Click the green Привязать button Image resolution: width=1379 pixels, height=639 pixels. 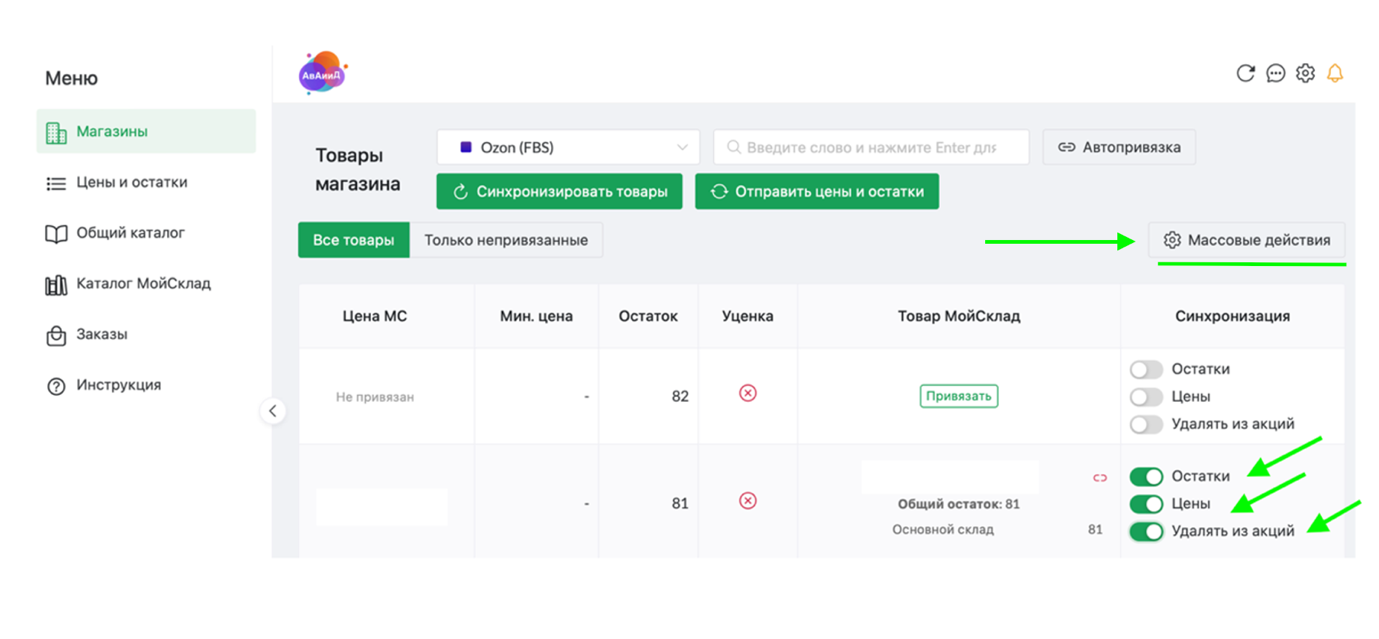coord(959,396)
